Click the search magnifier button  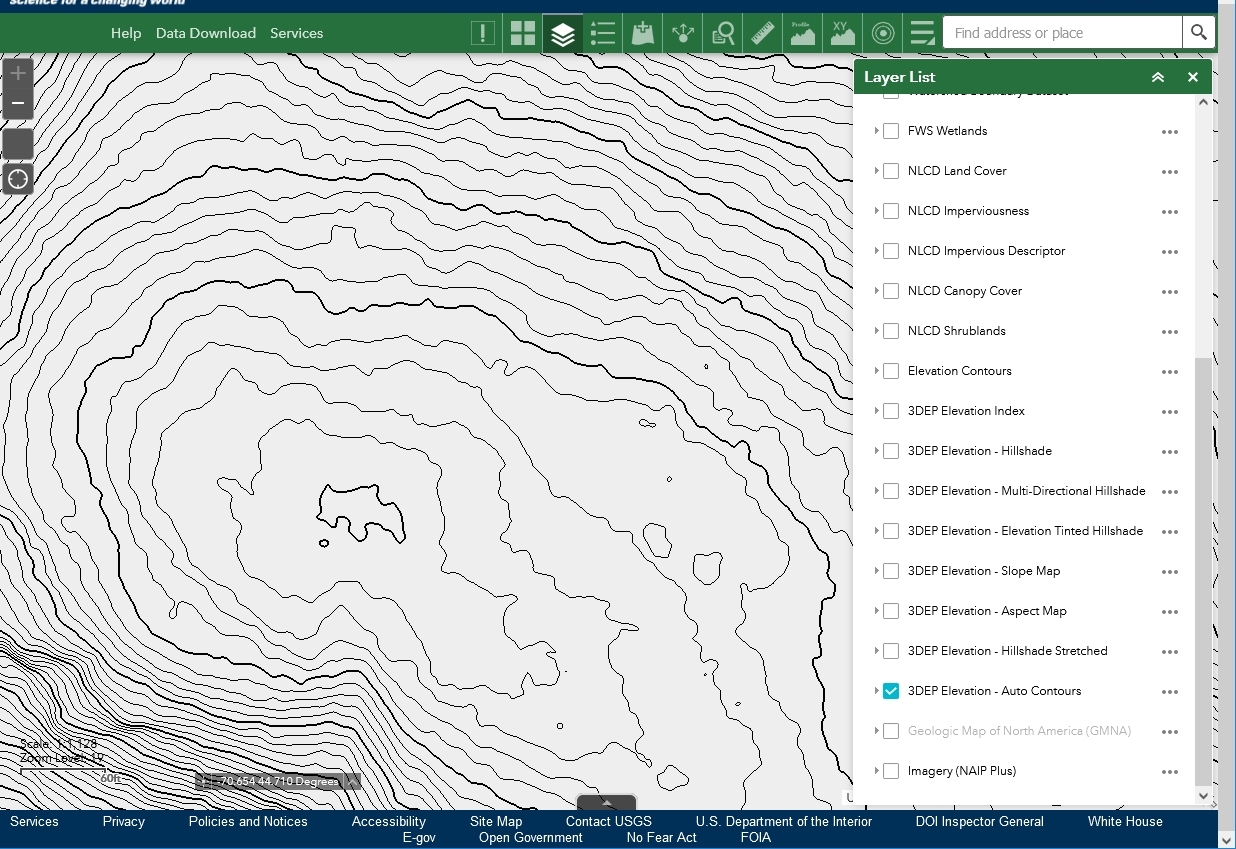1198,33
